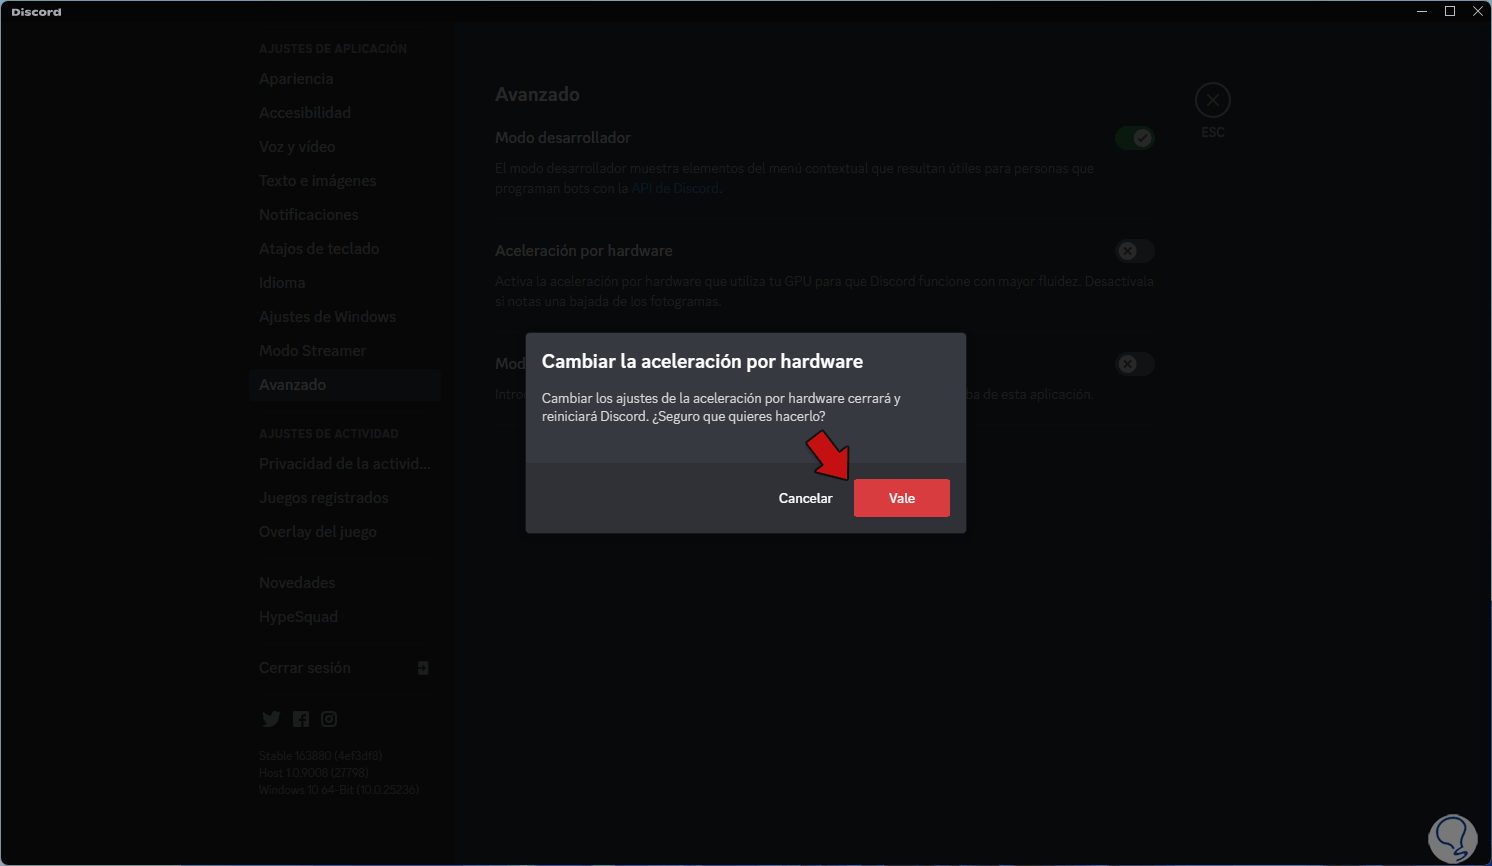Click the AJUSTES DE APLICACIÓN header

tap(333, 49)
